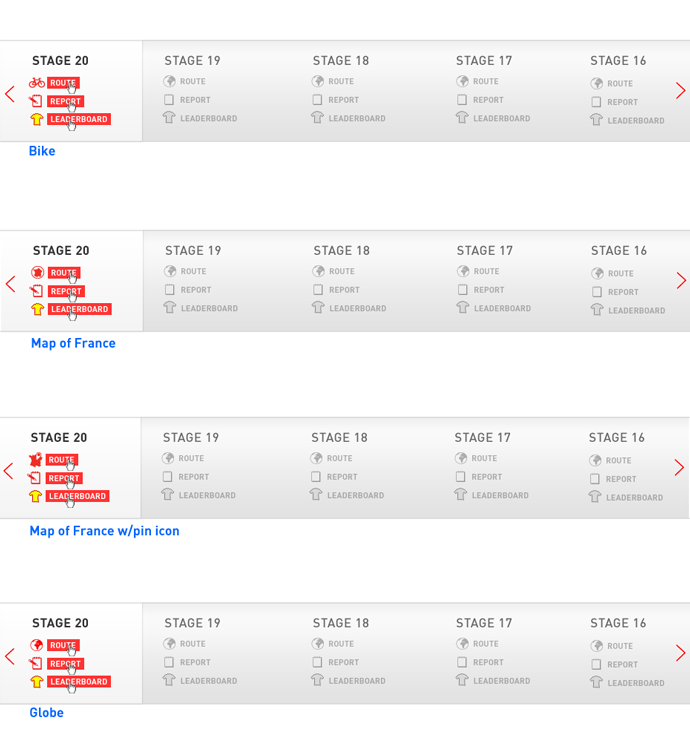The width and height of the screenshot is (690, 742).
Task: Go to previous stages with the Bike row's left arrow
Action: 10,94
